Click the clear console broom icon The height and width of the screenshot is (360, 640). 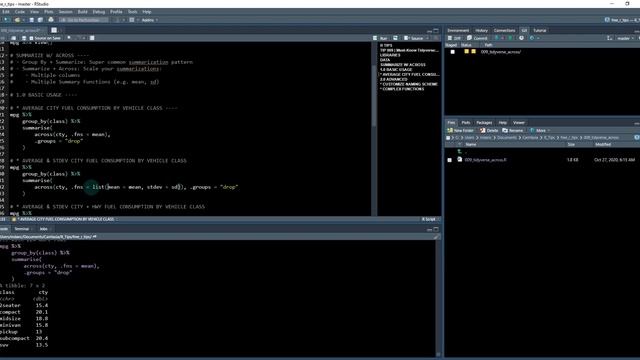(436, 237)
